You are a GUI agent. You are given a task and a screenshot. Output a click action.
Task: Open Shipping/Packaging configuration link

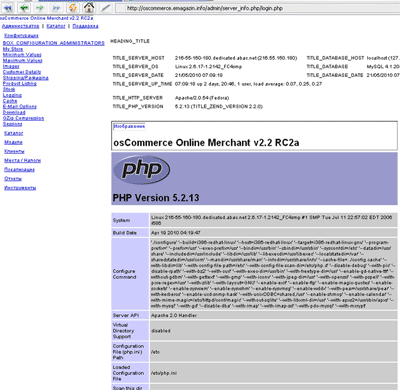pyautogui.click(x=26, y=78)
